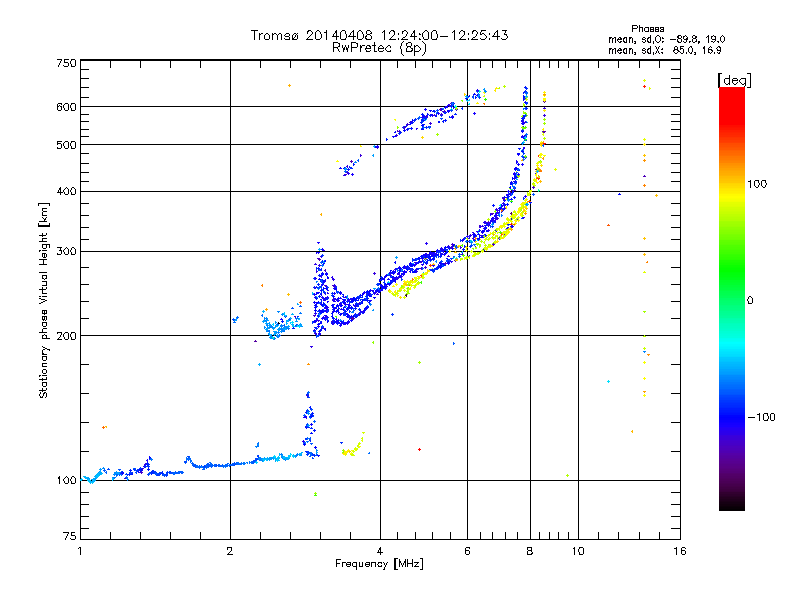Click the x-axis tick label "16"

click(680, 551)
